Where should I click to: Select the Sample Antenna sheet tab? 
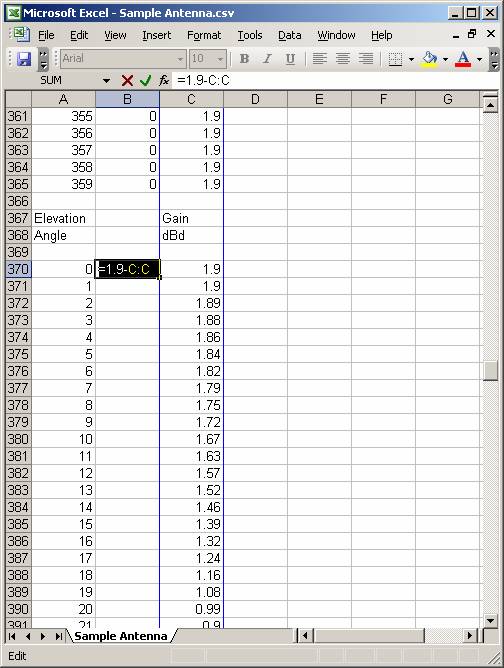(x=121, y=636)
